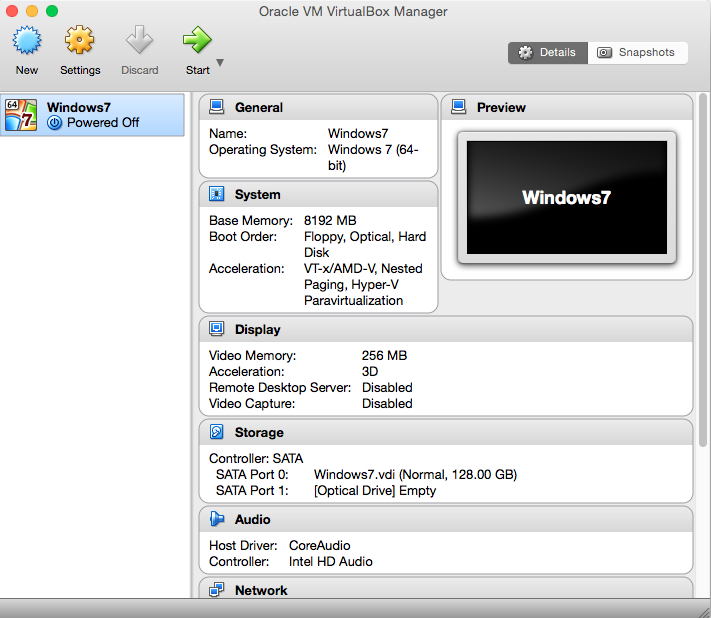
Task: Click the Audio section speaker icon
Action: coord(217,519)
